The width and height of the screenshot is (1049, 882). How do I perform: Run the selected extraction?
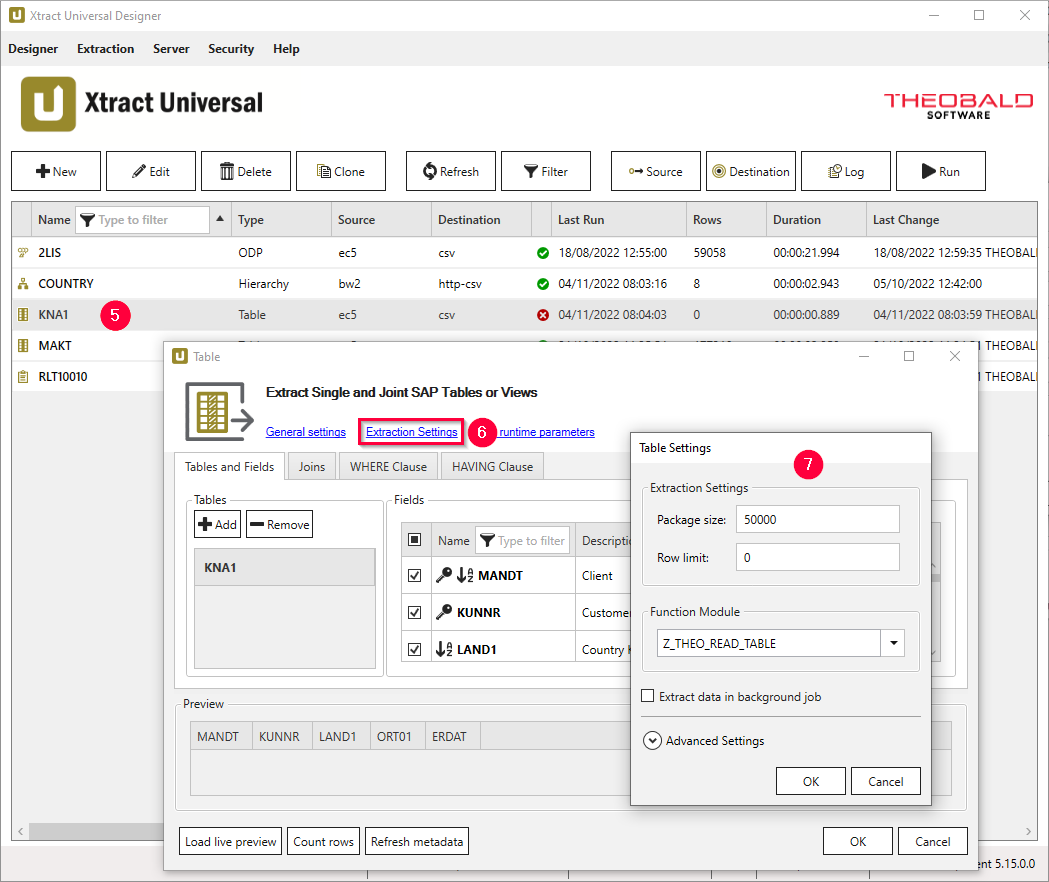tap(940, 171)
